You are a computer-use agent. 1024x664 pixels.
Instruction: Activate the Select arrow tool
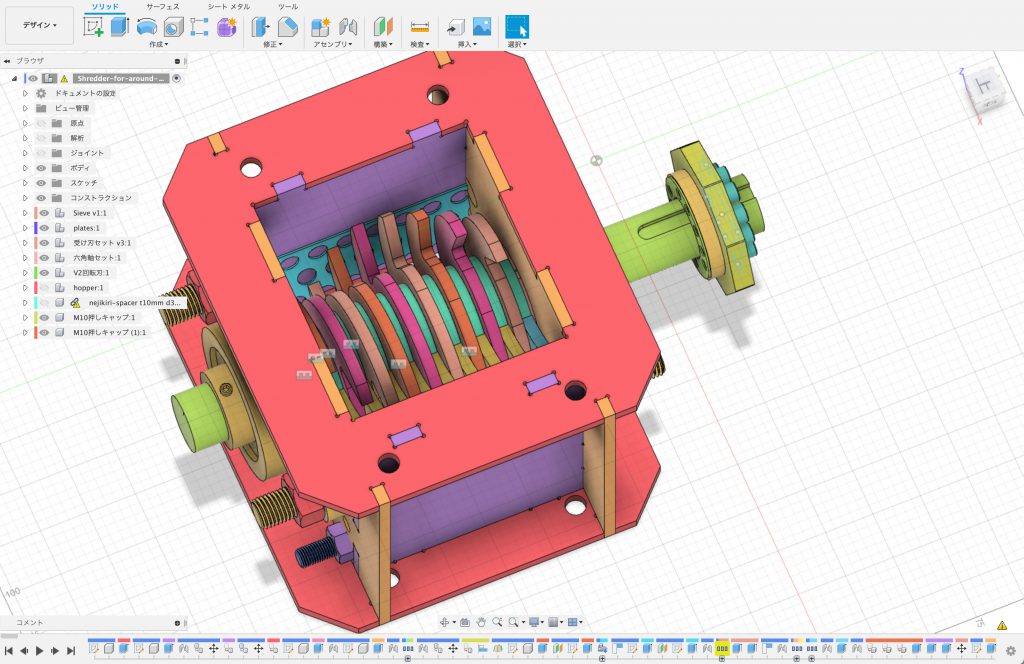(x=517, y=27)
